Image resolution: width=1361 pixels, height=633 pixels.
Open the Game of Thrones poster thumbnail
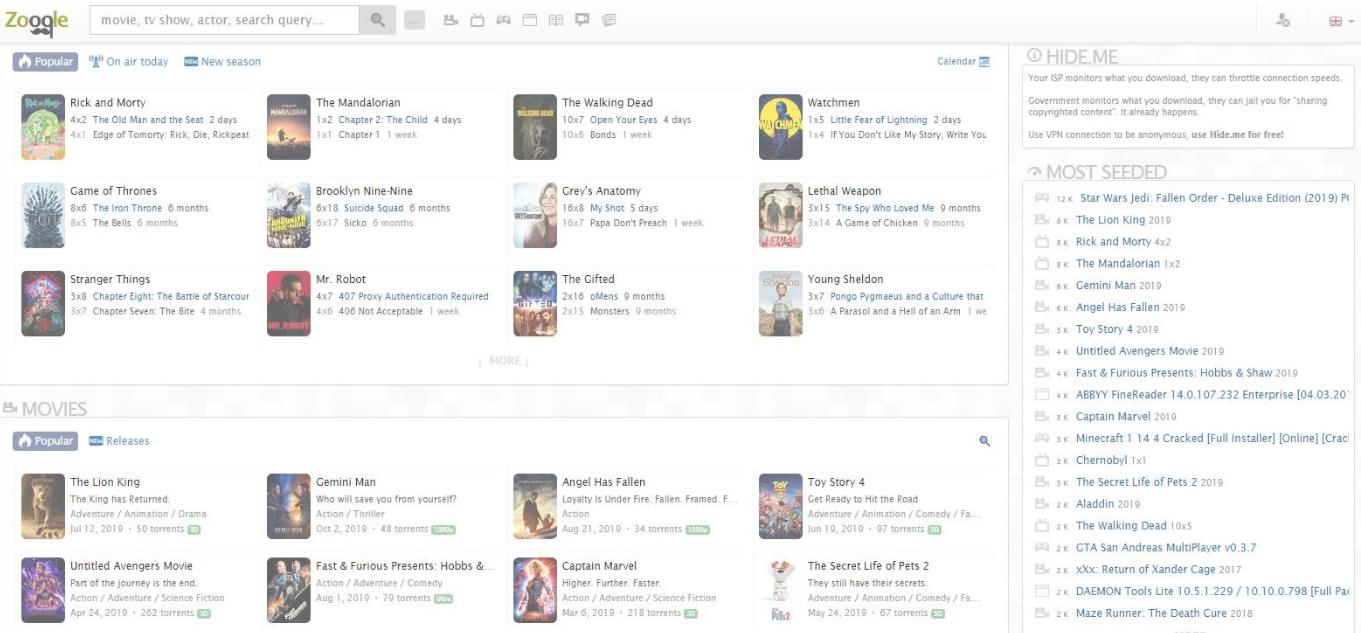tap(43, 215)
